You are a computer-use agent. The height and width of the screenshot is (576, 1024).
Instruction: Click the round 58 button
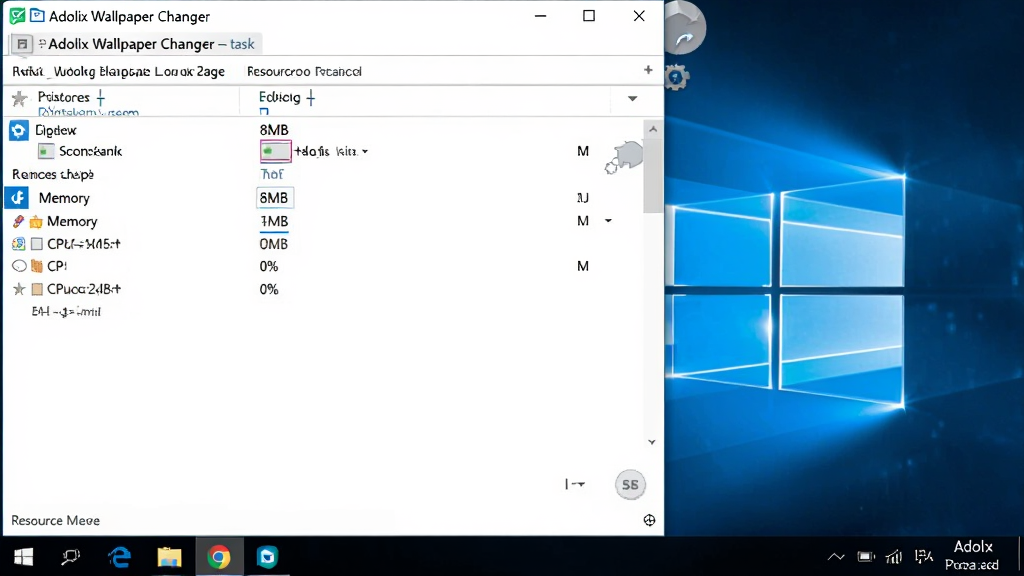click(630, 485)
